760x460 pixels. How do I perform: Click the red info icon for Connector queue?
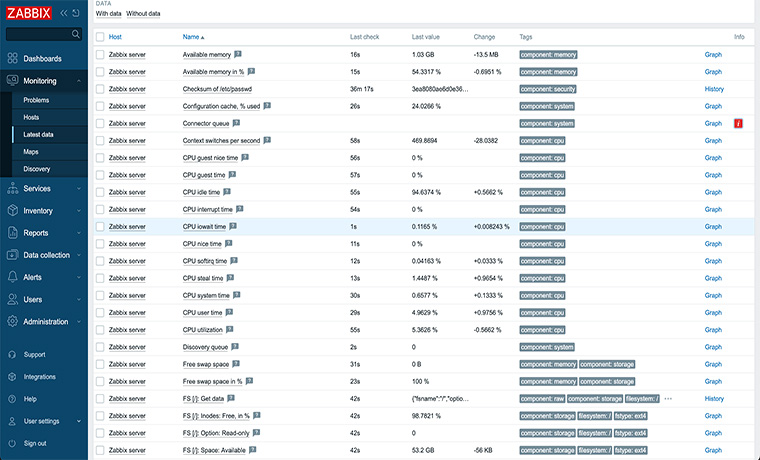(738, 124)
